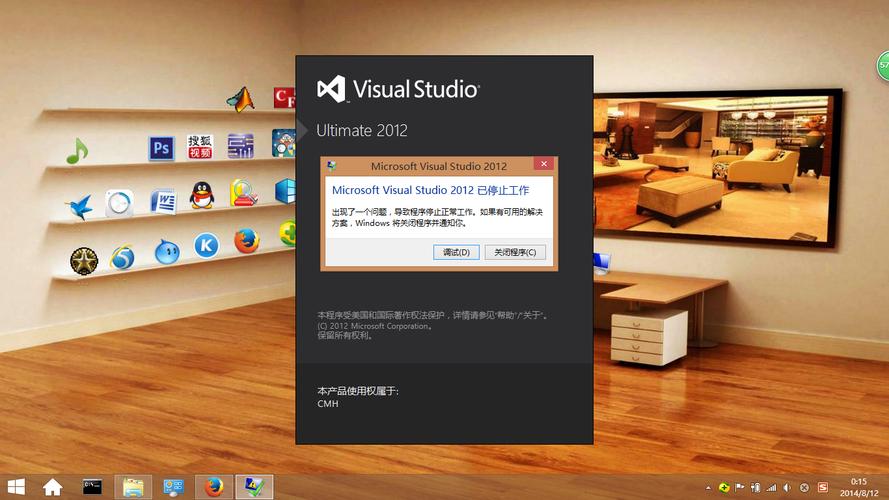This screenshot has width=889, height=500.
Task: Open the blue water-drop mascot desktop icon
Action: [x=167, y=252]
